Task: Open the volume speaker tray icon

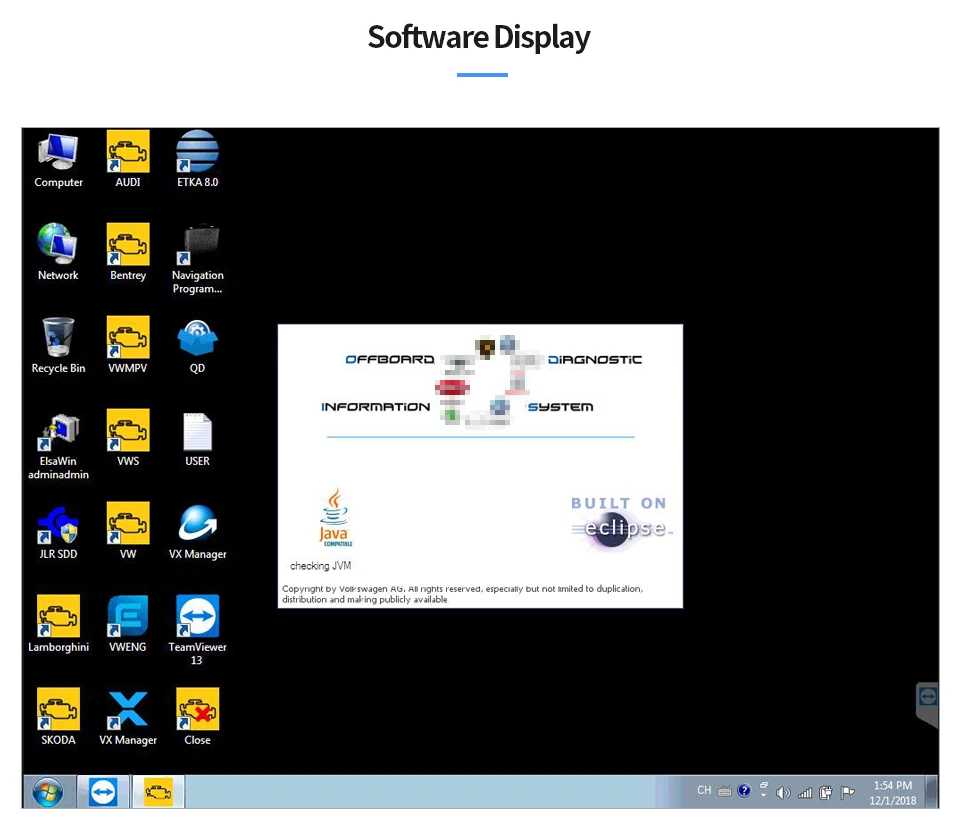Action: pos(782,793)
